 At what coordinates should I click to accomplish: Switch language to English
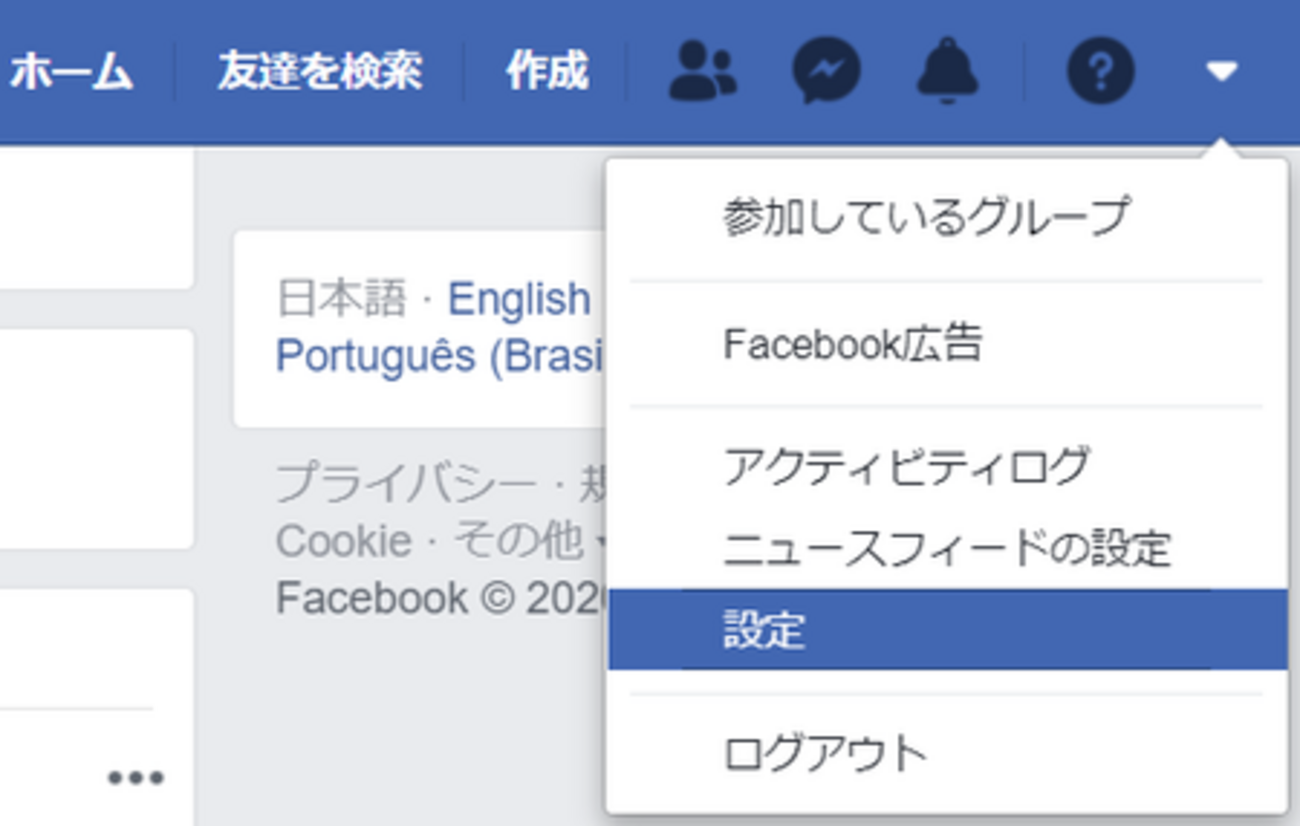click(519, 299)
